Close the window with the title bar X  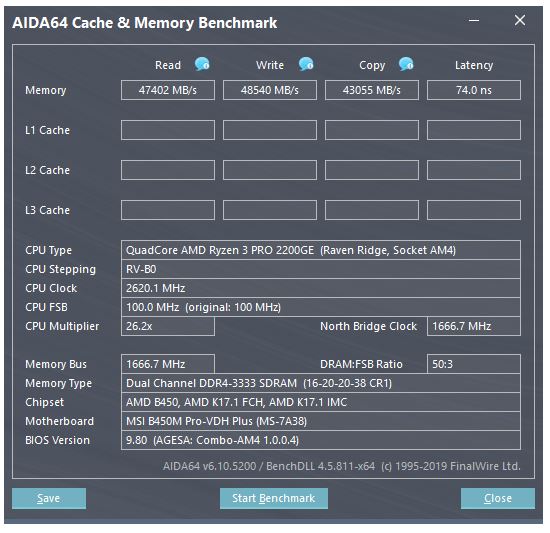point(520,20)
